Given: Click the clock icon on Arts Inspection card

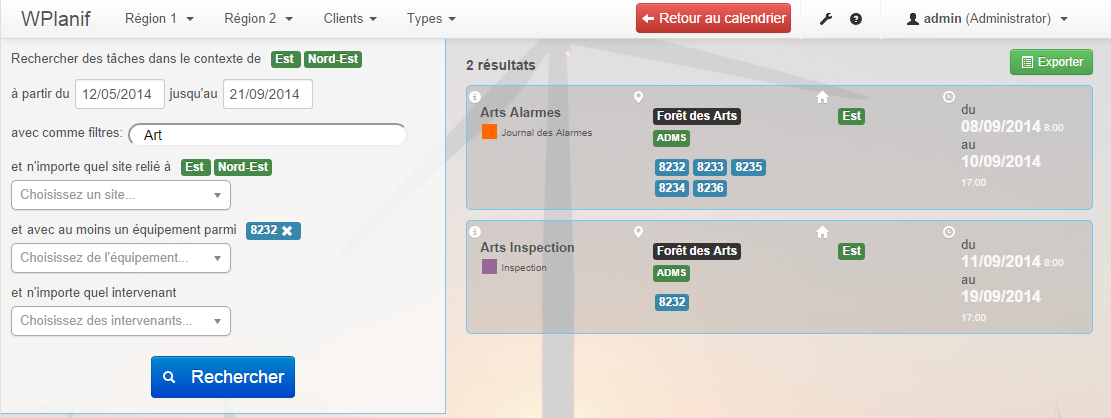Looking at the screenshot, I should pos(948,232).
